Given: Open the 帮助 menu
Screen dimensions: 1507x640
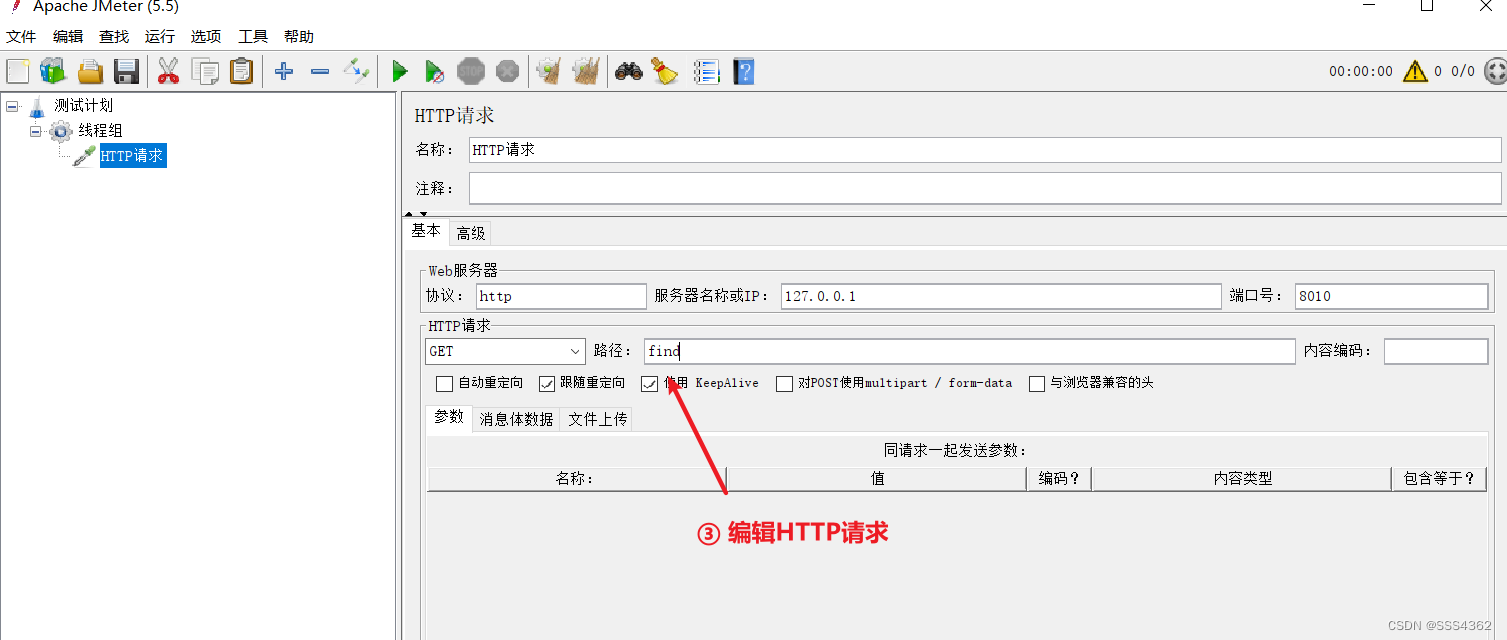Looking at the screenshot, I should [x=299, y=36].
